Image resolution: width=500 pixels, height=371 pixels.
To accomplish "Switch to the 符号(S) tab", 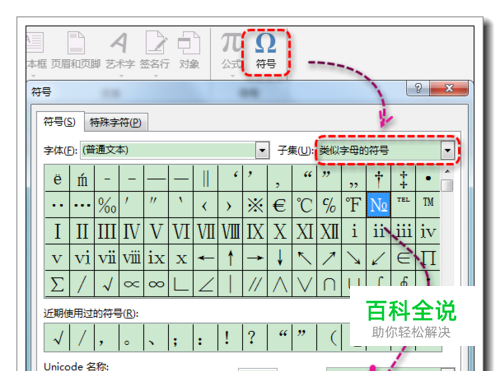I will tap(60, 122).
